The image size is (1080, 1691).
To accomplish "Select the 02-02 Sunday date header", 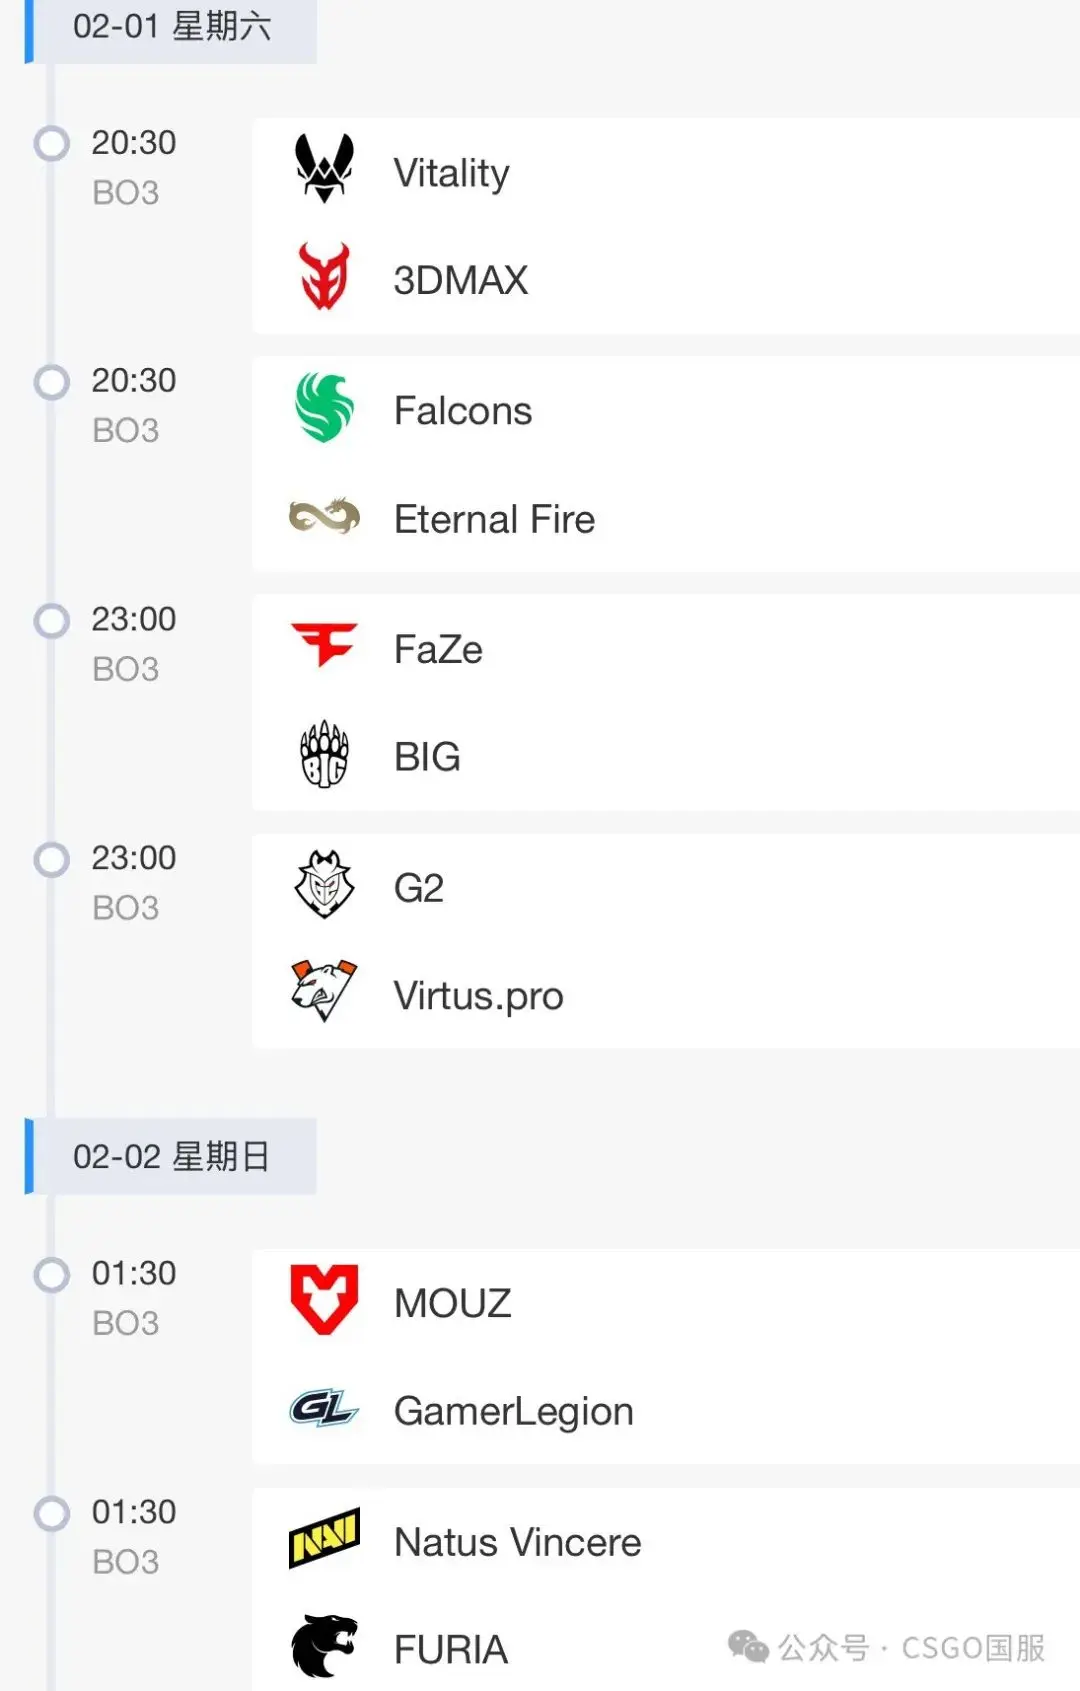I will pyautogui.click(x=172, y=1157).
